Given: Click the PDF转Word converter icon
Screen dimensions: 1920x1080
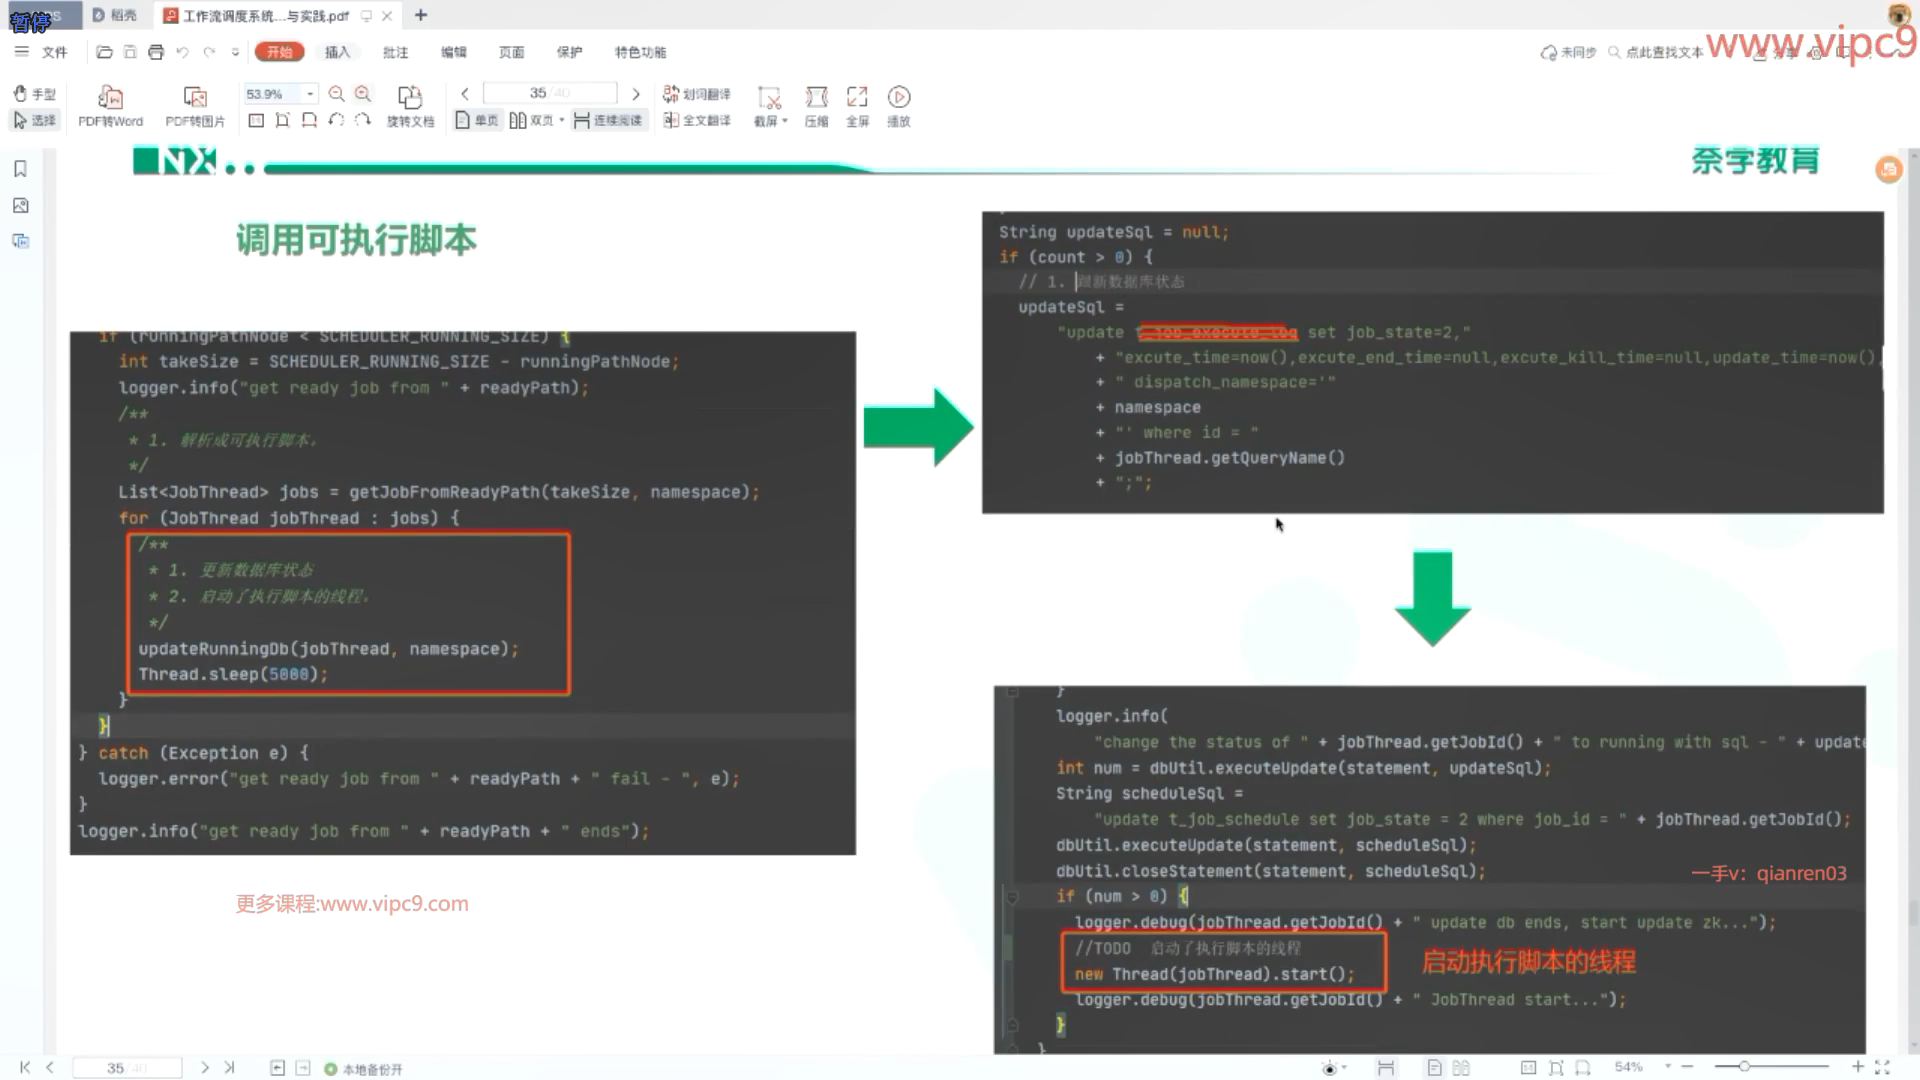Looking at the screenshot, I should click(x=110, y=98).
